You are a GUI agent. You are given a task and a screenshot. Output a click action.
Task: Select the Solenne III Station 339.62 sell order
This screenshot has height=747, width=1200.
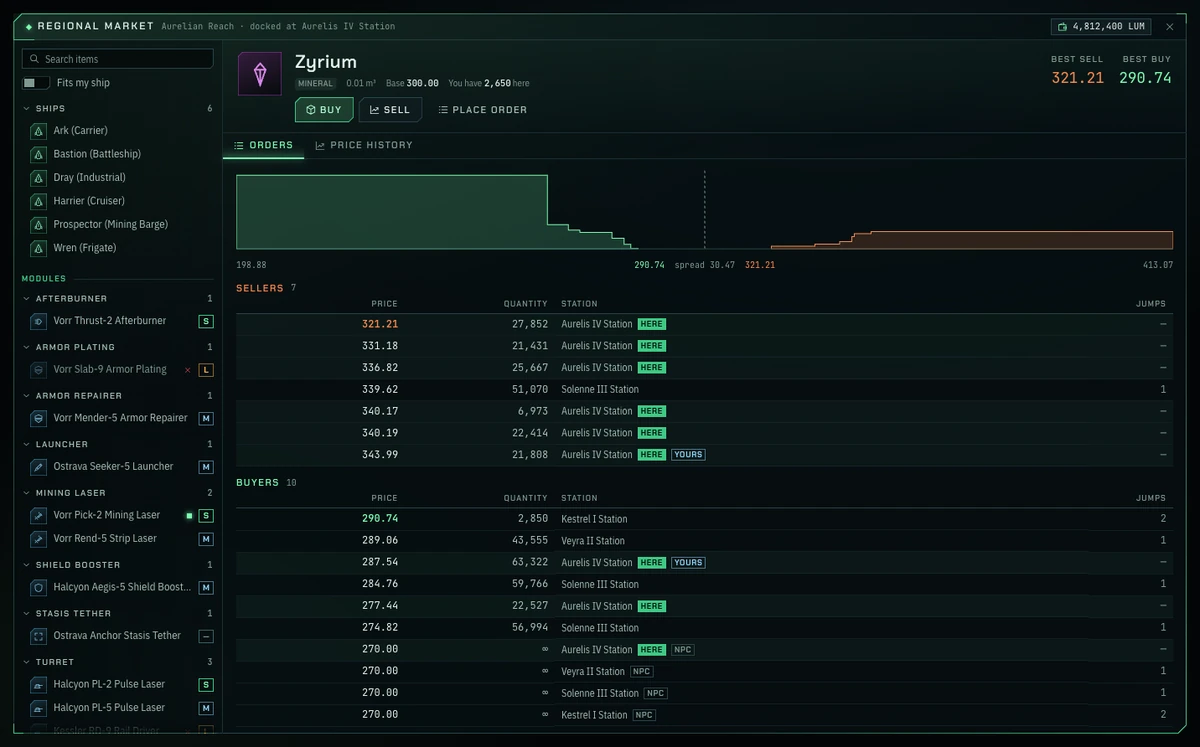pos(704,390)
